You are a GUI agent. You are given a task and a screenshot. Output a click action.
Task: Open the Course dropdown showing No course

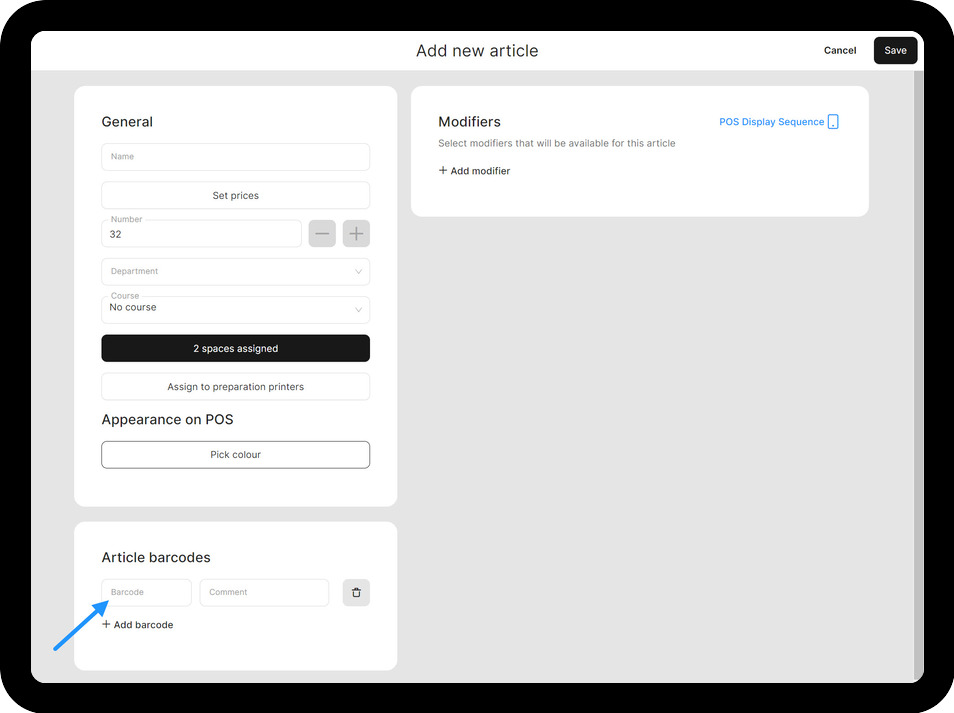(235, 309)
